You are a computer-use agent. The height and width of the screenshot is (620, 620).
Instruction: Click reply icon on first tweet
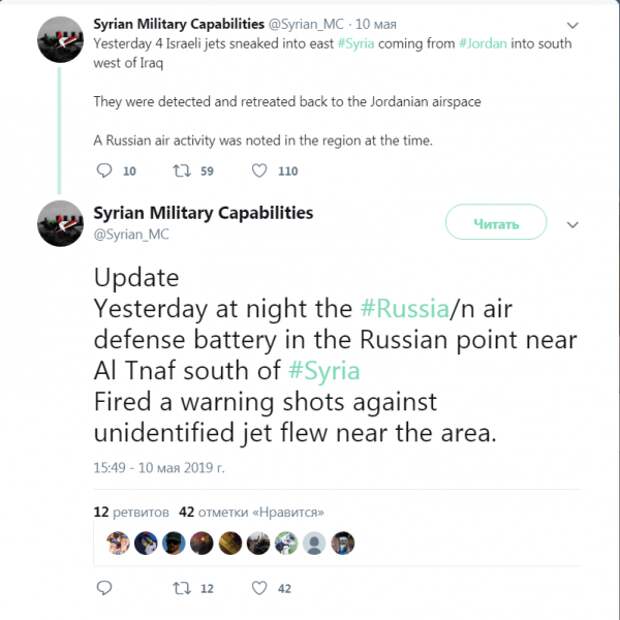tap(104, 171)
